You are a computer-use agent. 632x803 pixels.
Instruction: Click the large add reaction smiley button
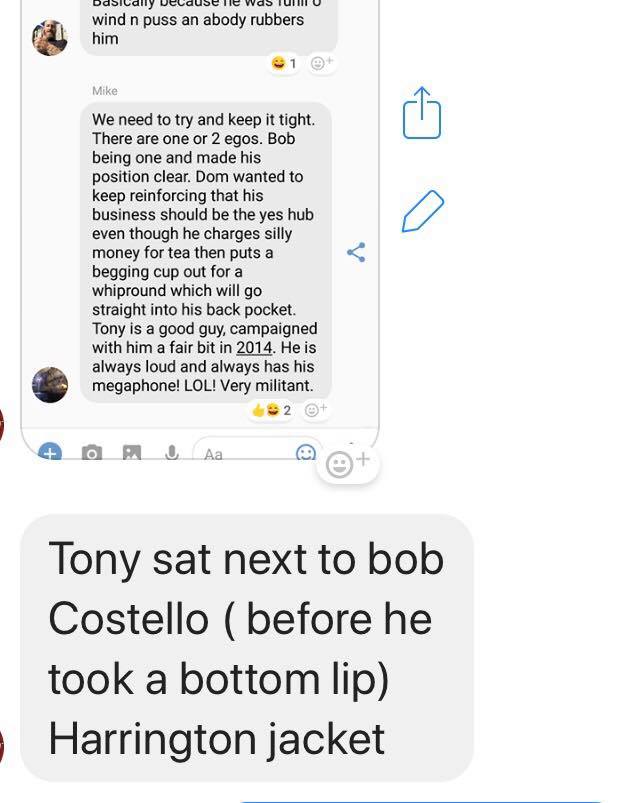pyautogui.click(x=348, y=464)
